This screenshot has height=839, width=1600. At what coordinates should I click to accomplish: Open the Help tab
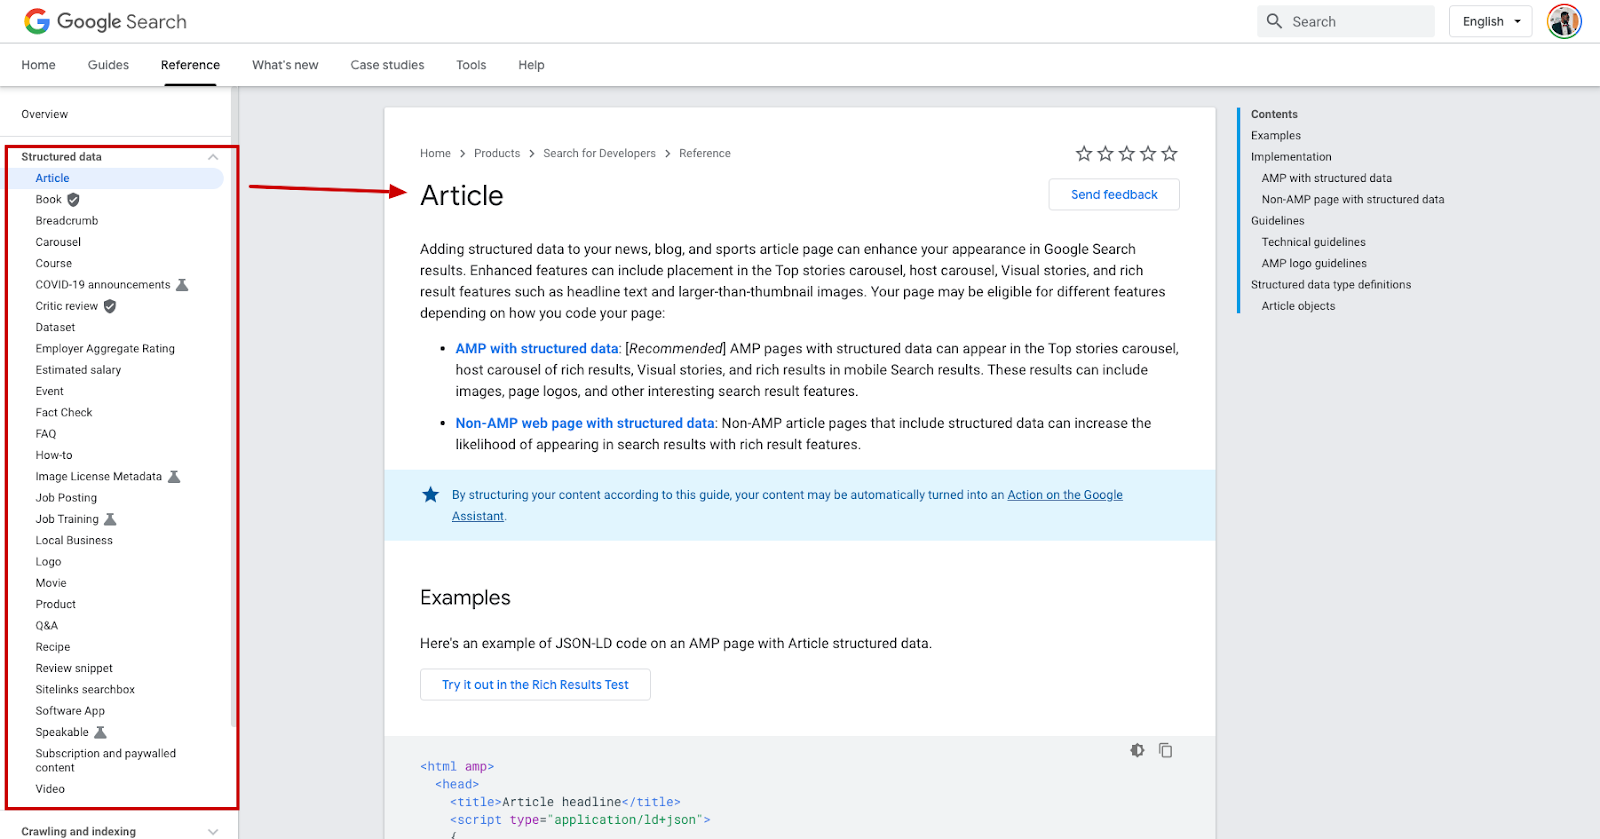pyautogui.click(x=531, y=65)
